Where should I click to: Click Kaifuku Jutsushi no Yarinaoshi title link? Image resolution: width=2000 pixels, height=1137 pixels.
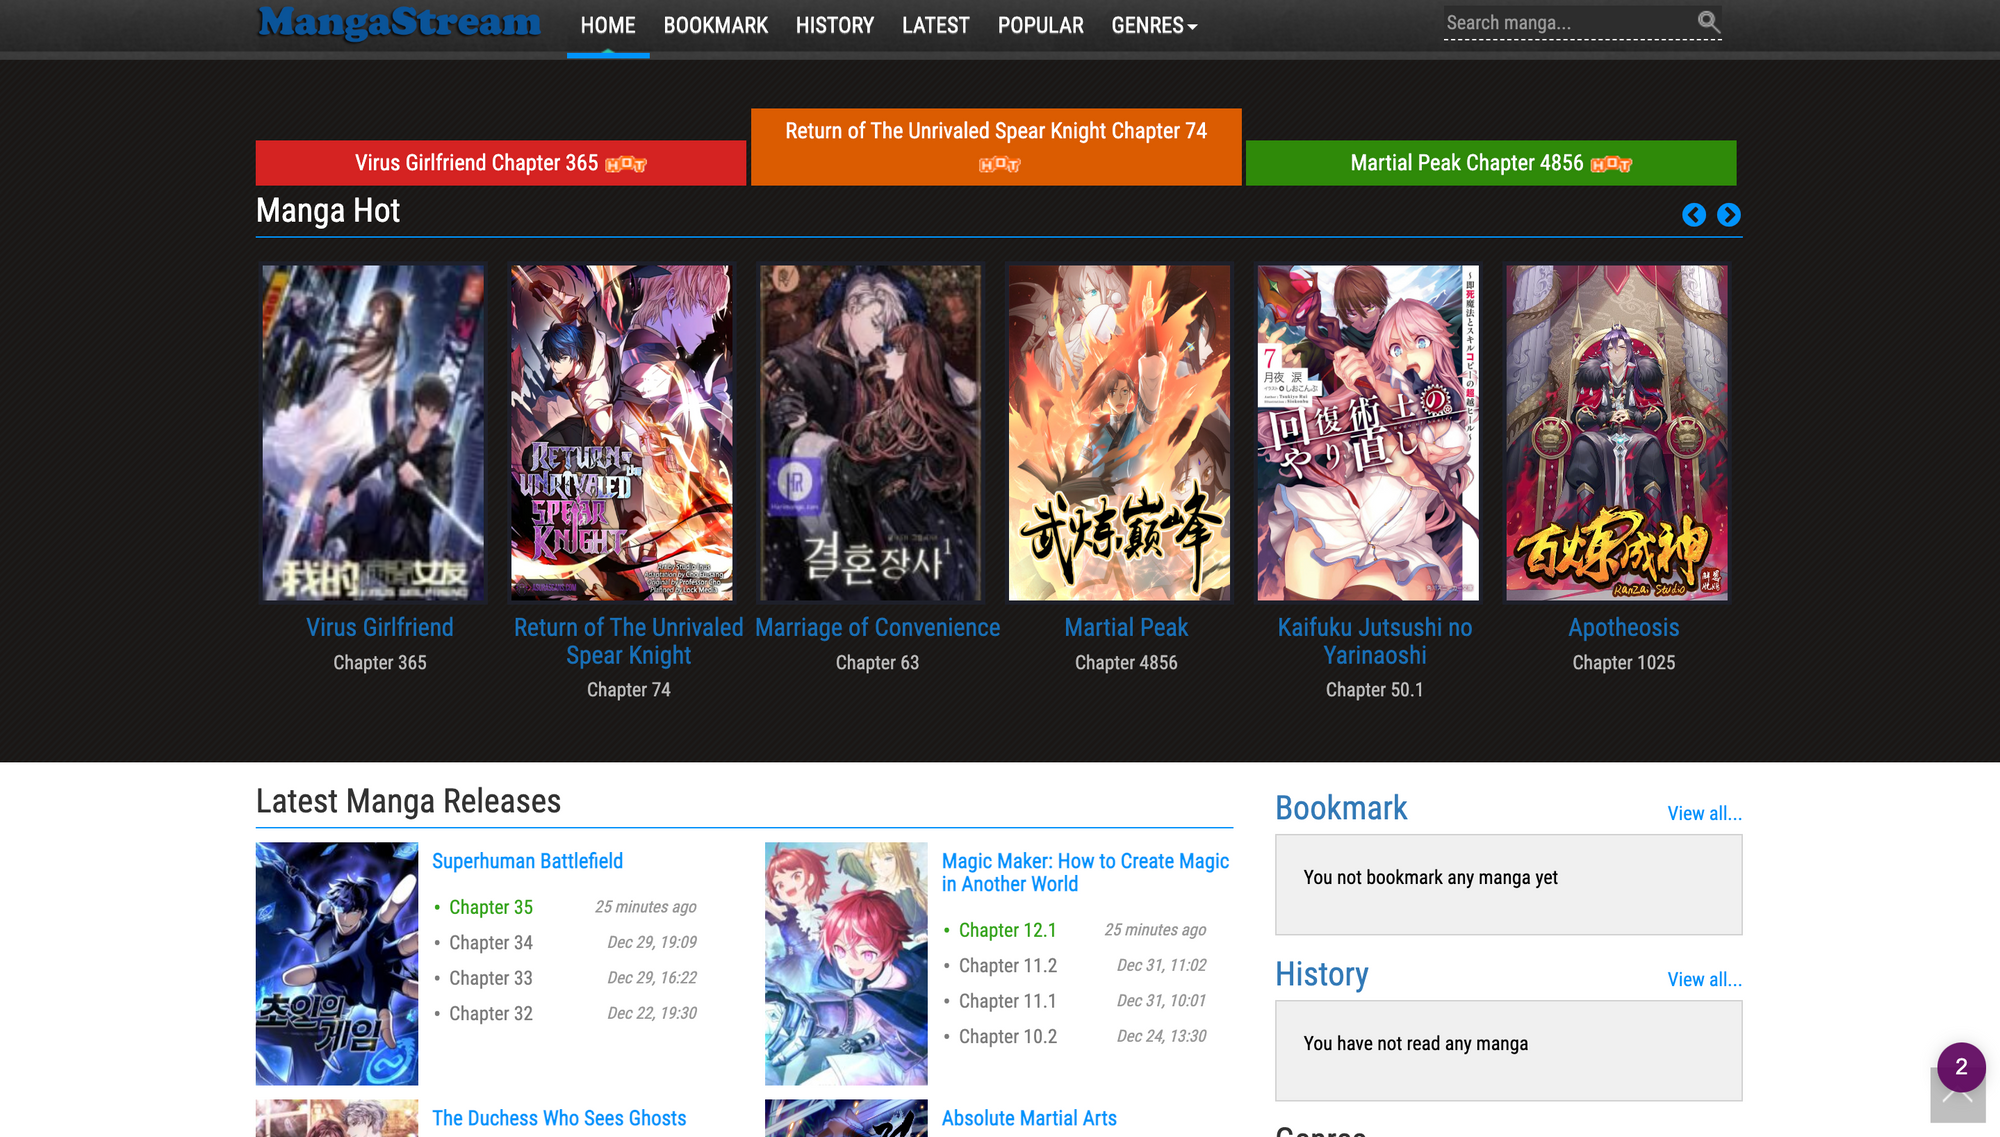point(1375,641)
